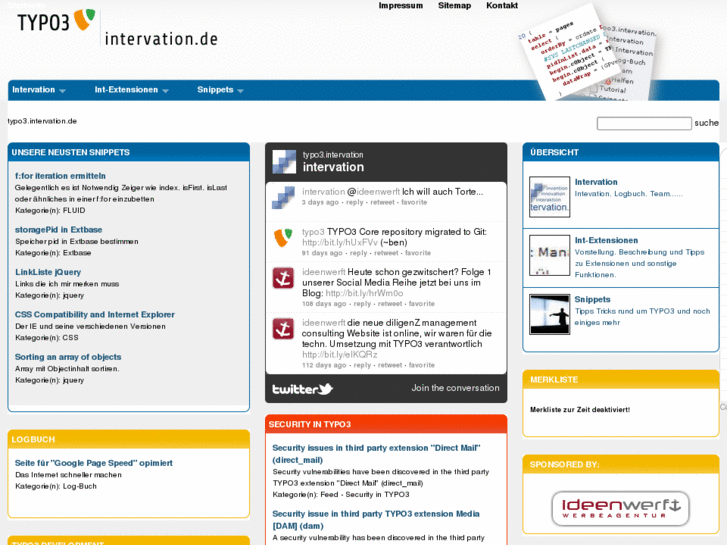727x545 pixels.
Task: Open the bit.ly/hUxFVv link in tweet
Action: click(340, 243)
